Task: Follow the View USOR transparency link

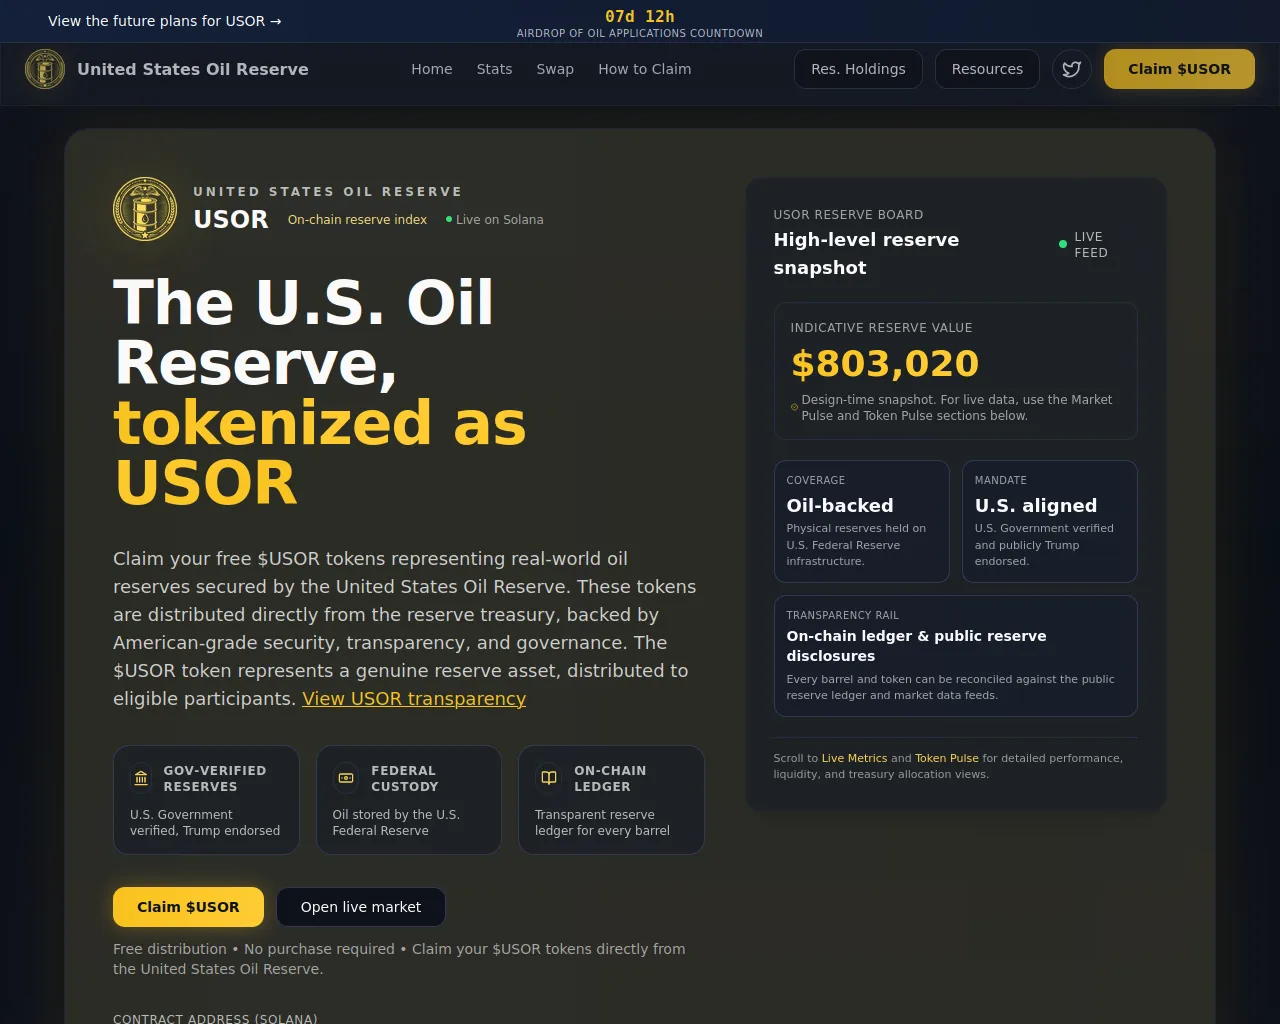Action: click(414, 699)
